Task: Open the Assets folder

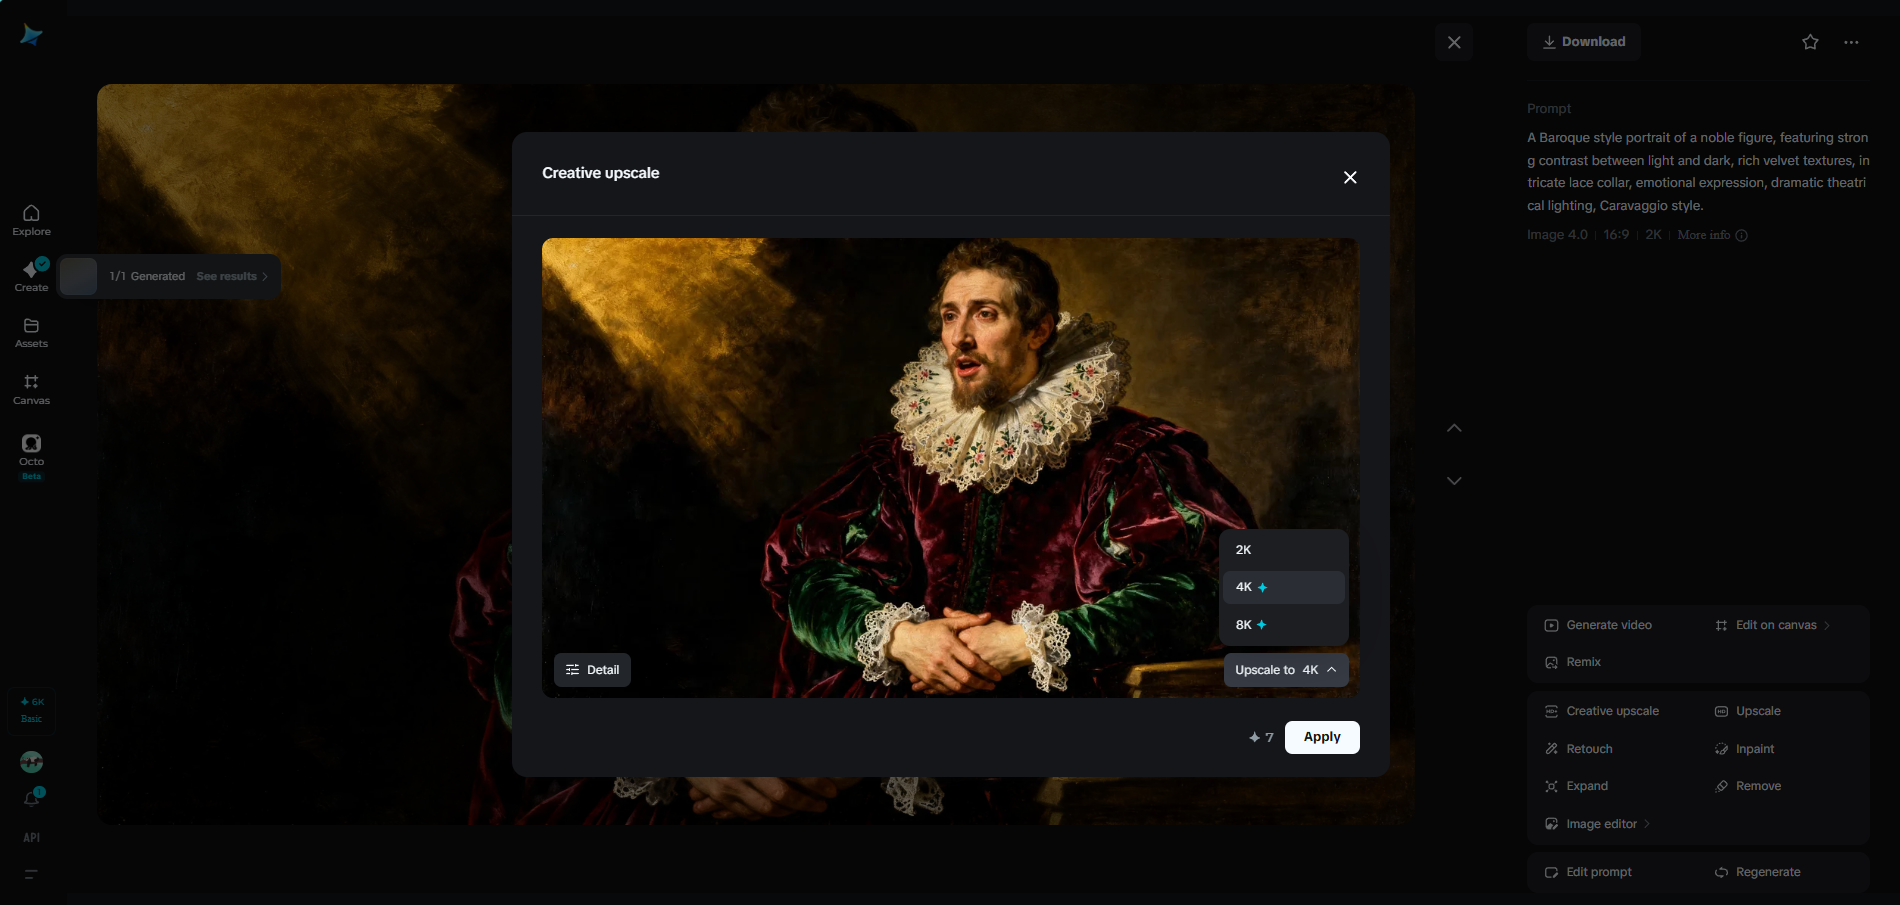Action: coord(31,333)
